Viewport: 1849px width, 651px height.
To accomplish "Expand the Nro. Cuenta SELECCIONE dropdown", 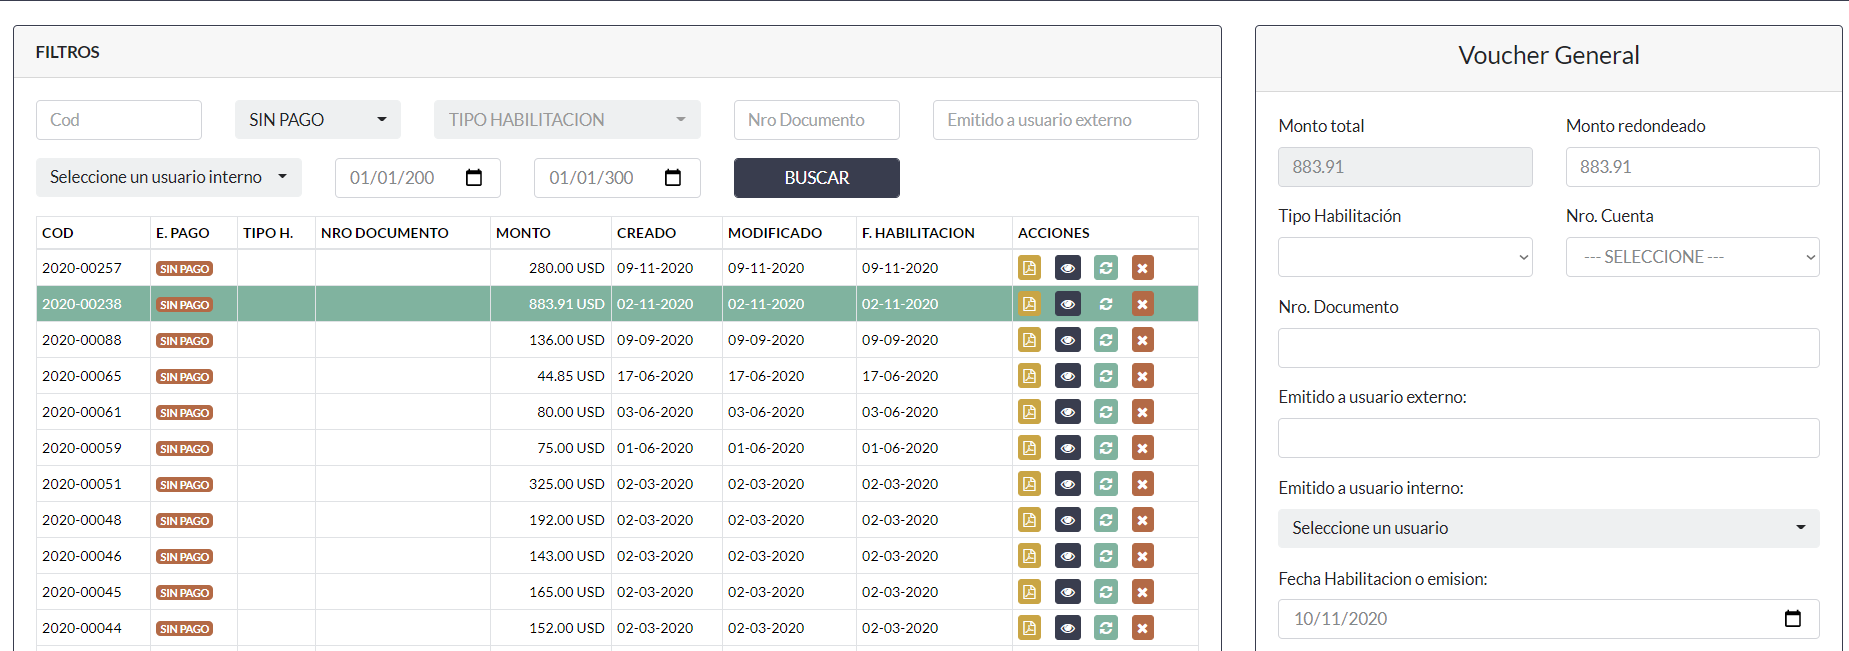I will pos(1691,257).
